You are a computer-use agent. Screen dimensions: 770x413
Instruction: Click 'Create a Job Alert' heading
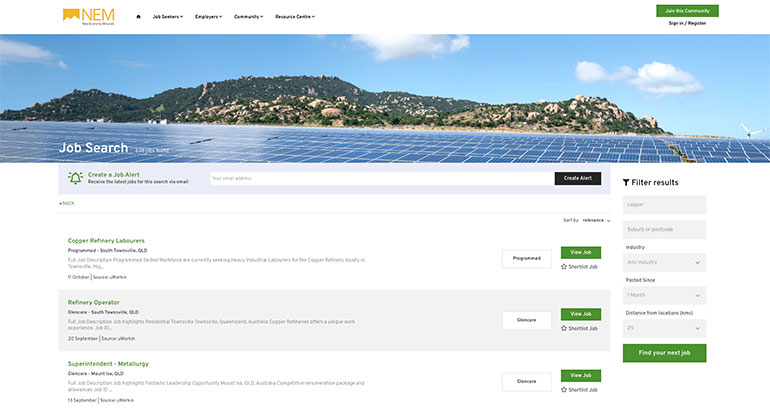[x=113, y=174]
